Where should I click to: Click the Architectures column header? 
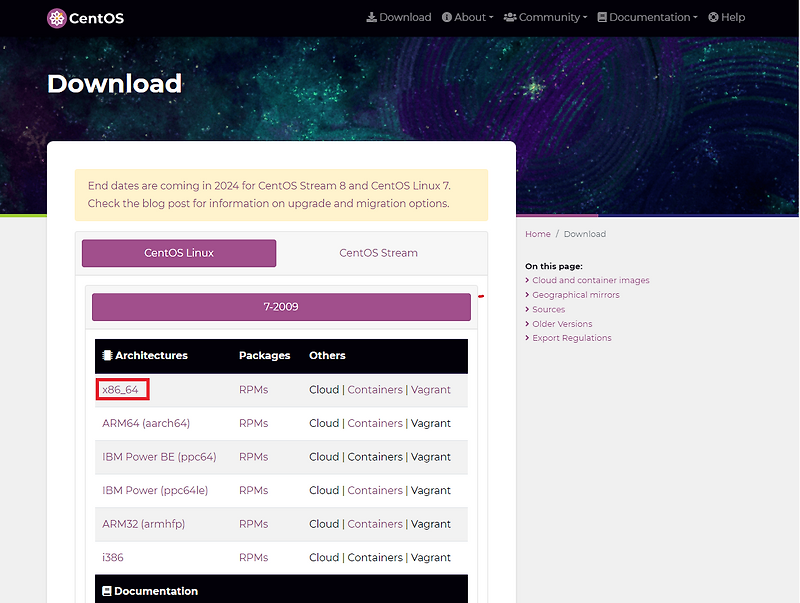pos(145,356)
